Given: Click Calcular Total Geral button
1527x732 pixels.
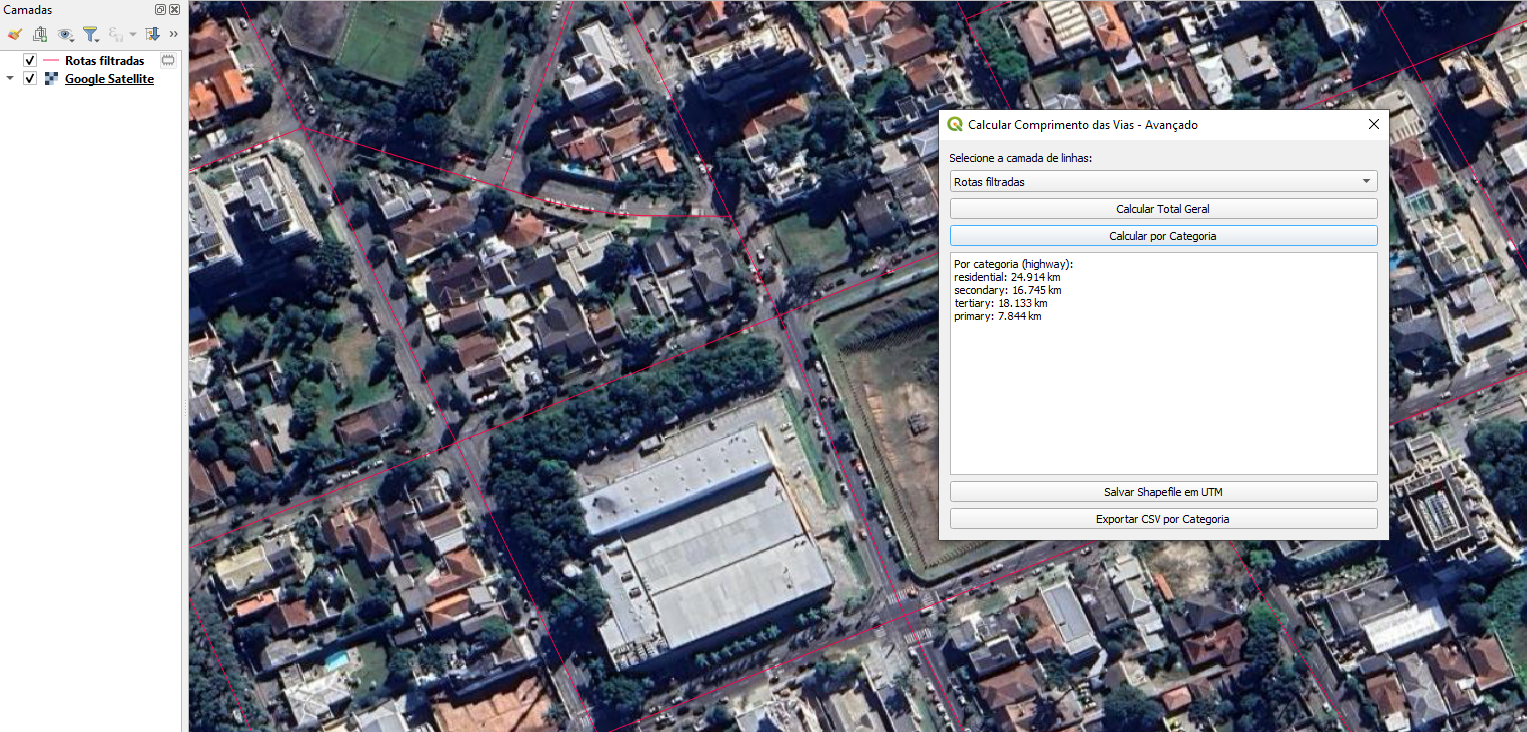Looking at the screenshot, I should point(1163,209).
